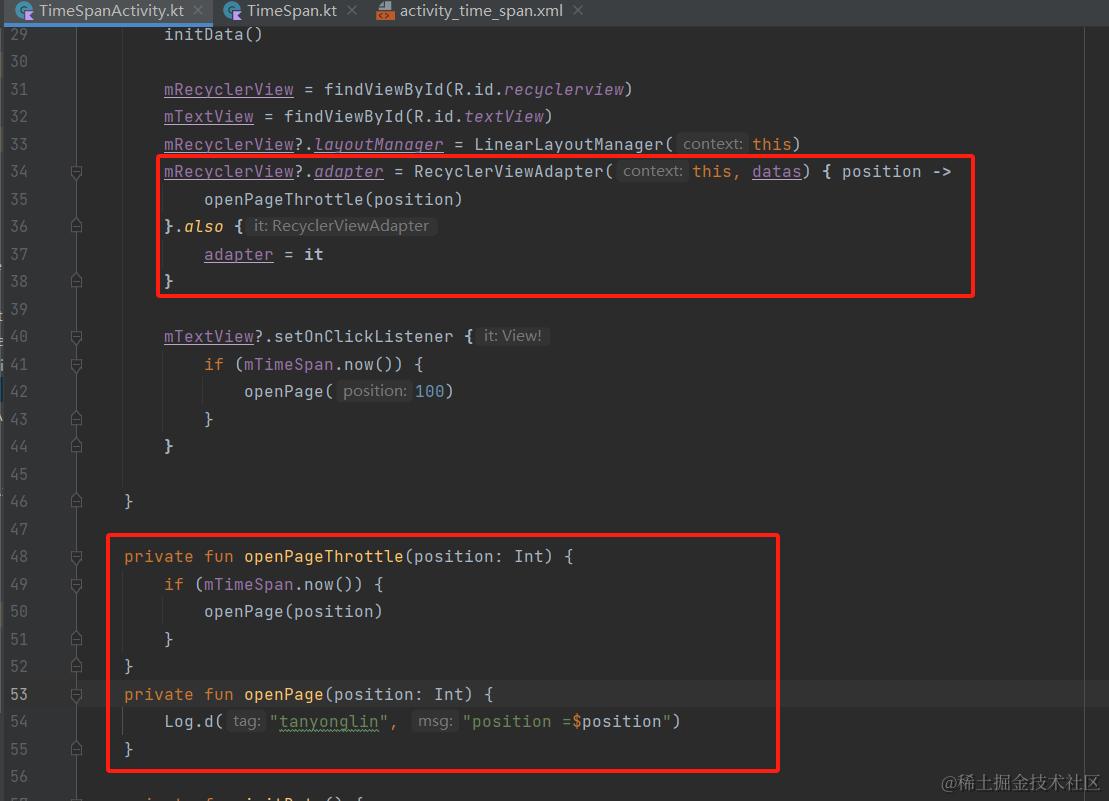Collapse the if block at line 41

tap(76, 365)
